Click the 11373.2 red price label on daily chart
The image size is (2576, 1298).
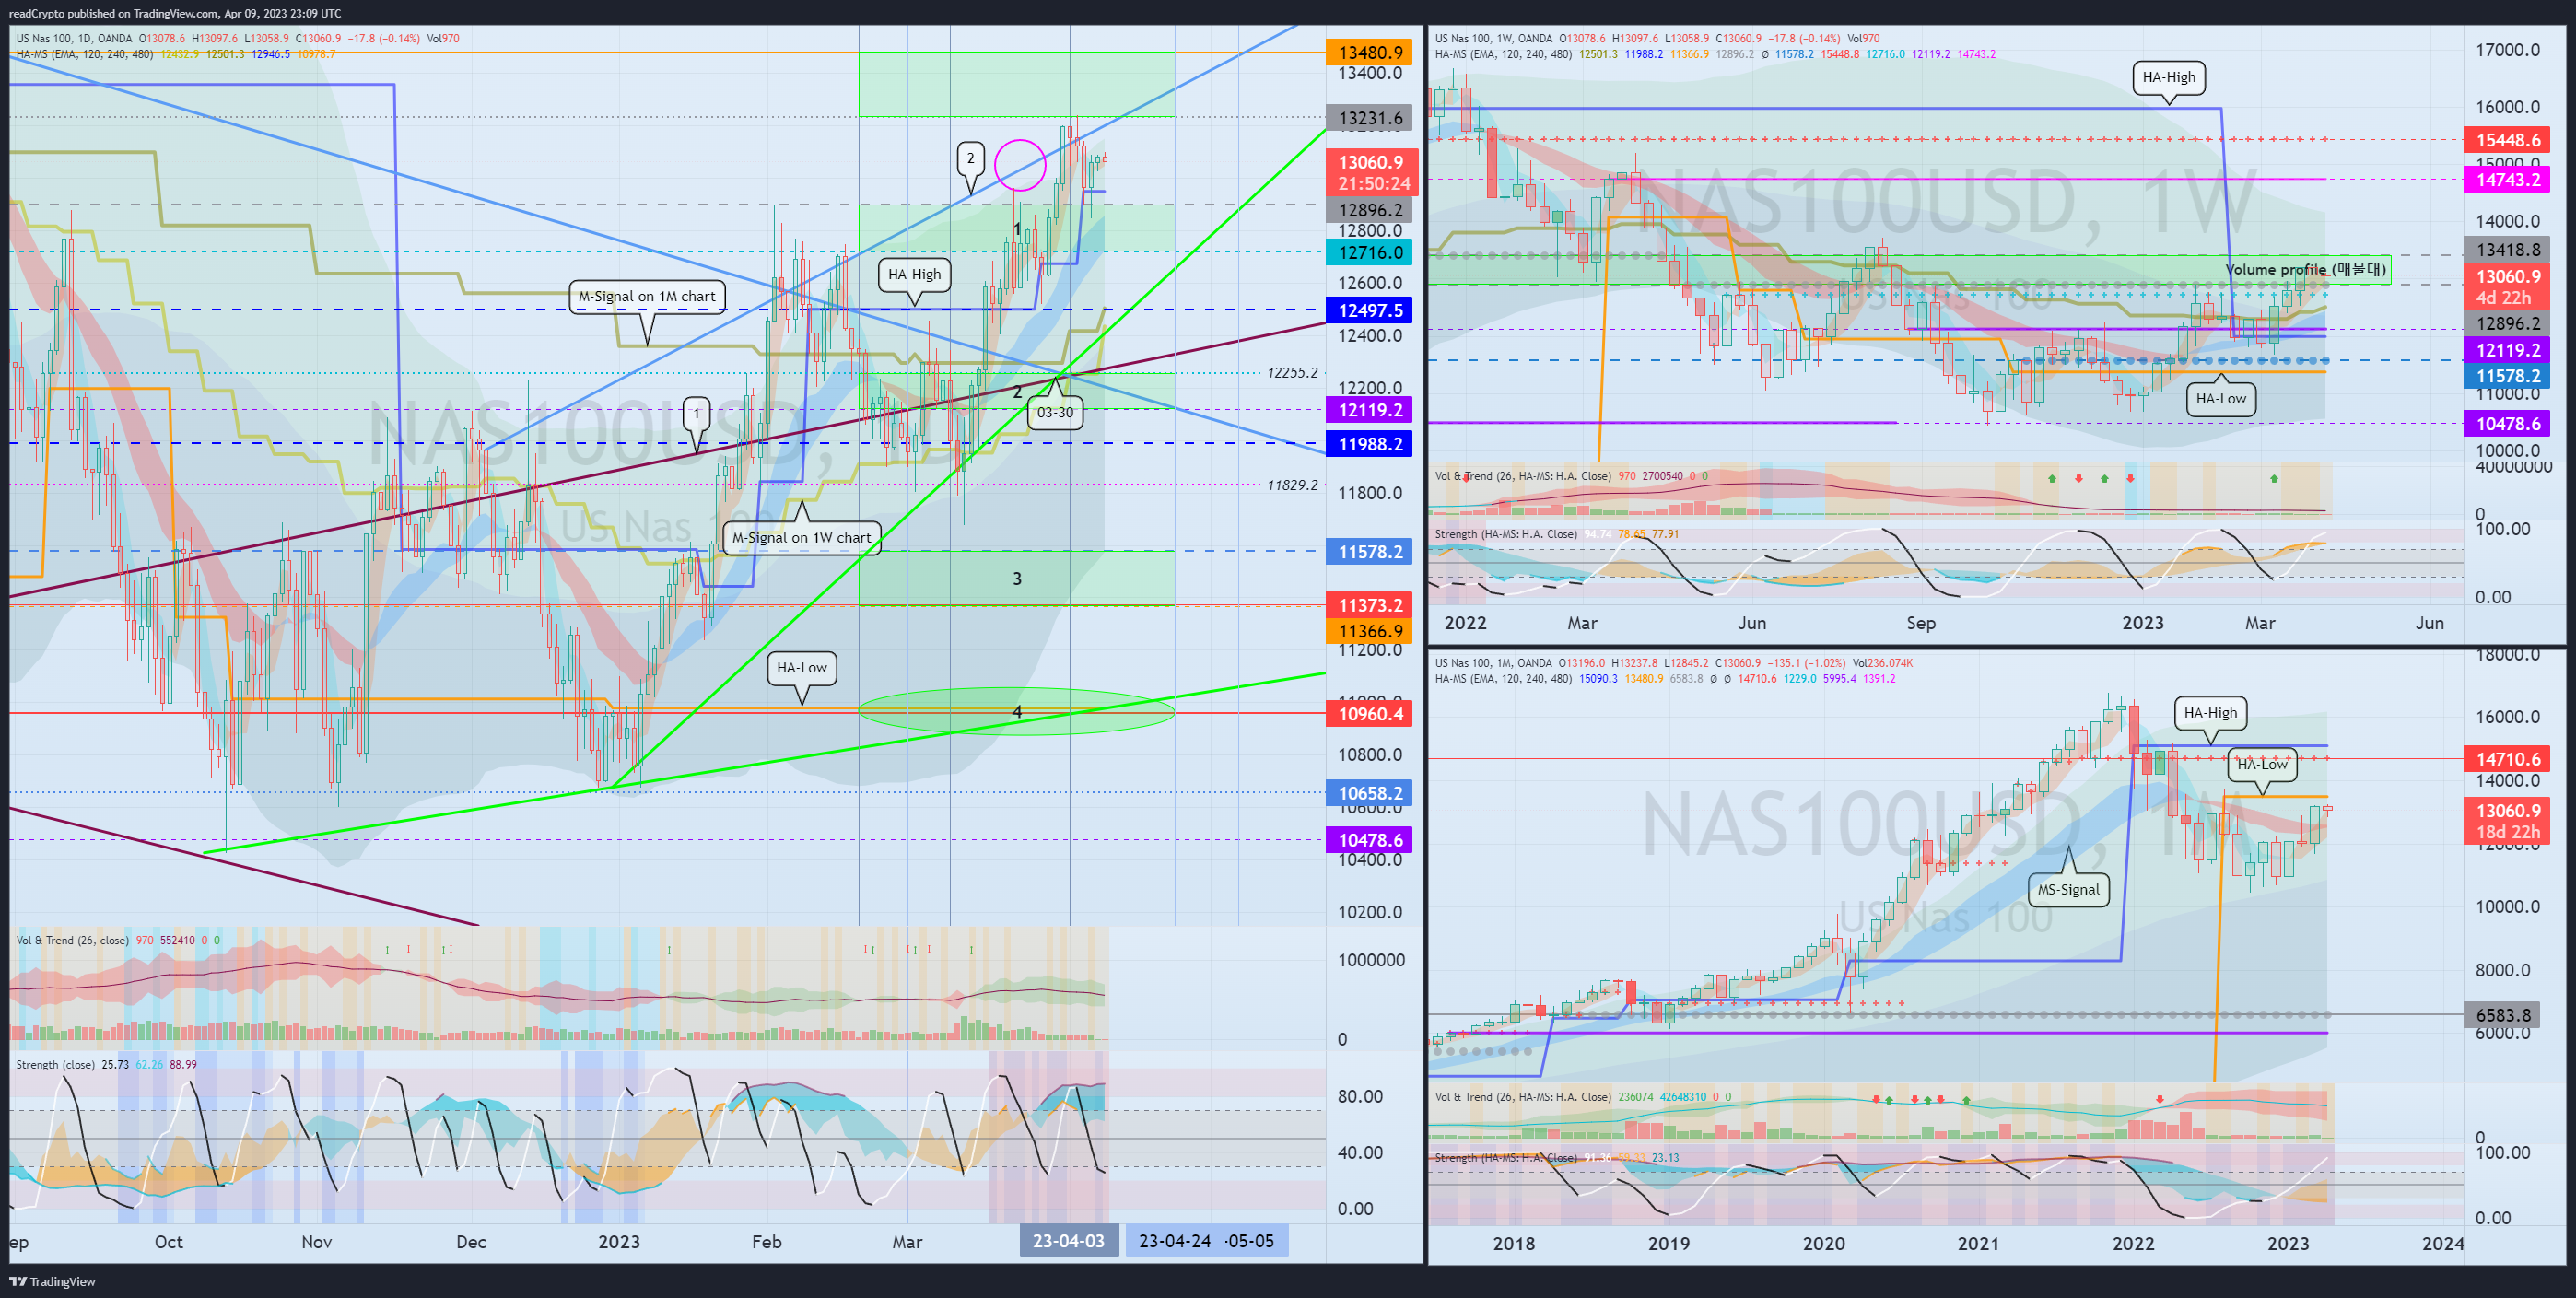pos(1370,605)
